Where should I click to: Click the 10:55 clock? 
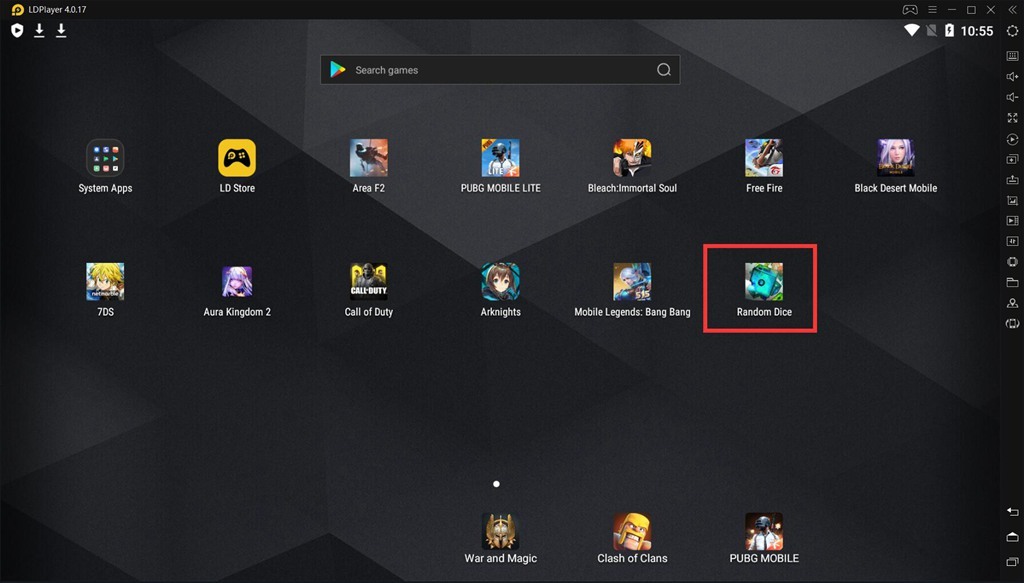click(x=977, y=31)
